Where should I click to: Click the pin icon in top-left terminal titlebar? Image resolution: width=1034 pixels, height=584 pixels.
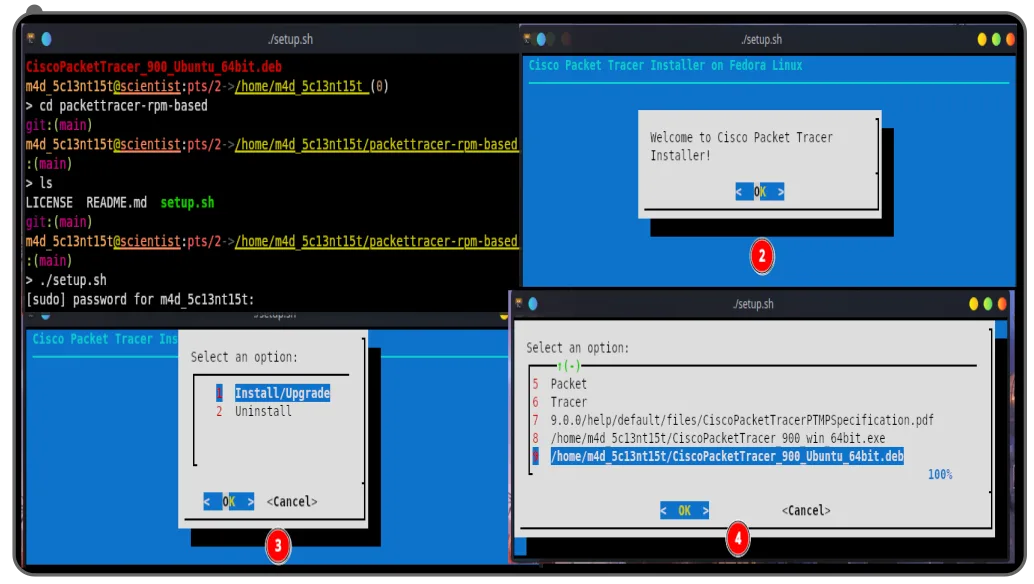[x=30, y=38]
